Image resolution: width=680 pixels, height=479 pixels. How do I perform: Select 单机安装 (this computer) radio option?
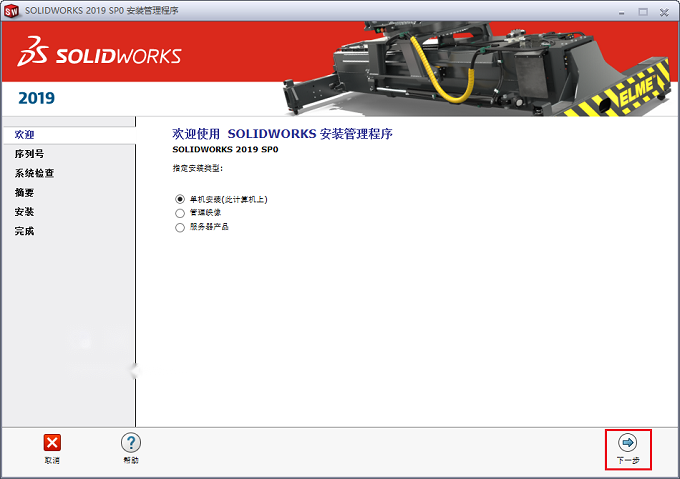pos(180,199)
